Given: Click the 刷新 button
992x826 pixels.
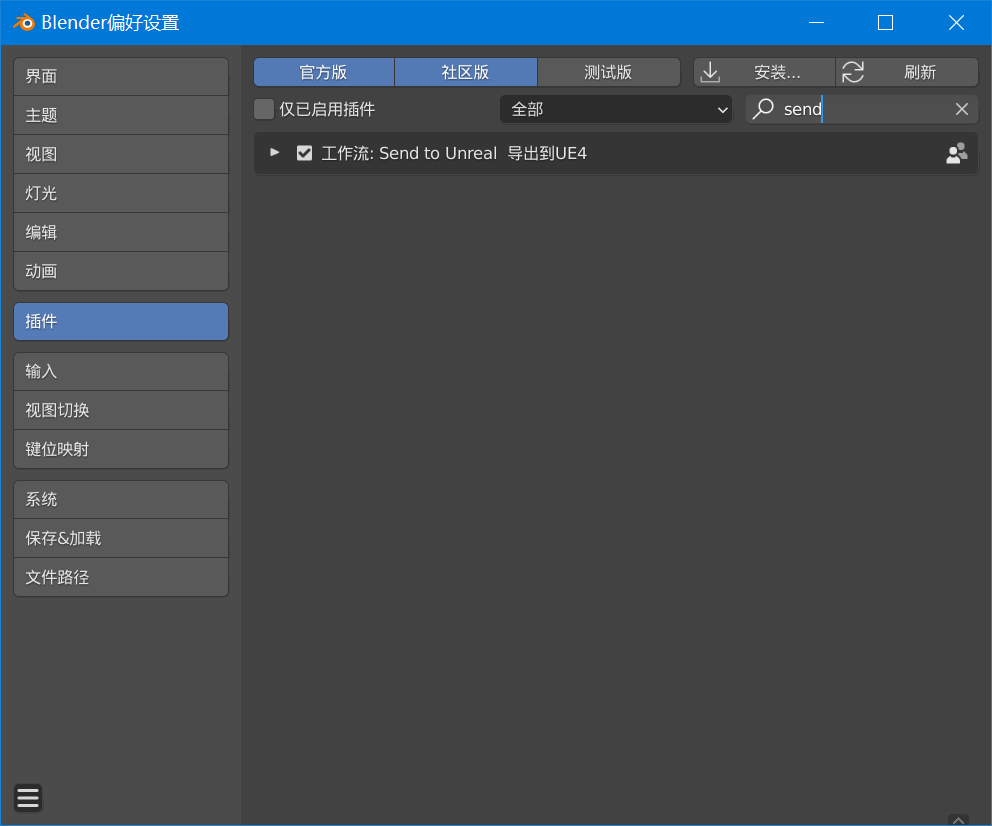Looking at the screenshot, I should (x=922, y=71).
